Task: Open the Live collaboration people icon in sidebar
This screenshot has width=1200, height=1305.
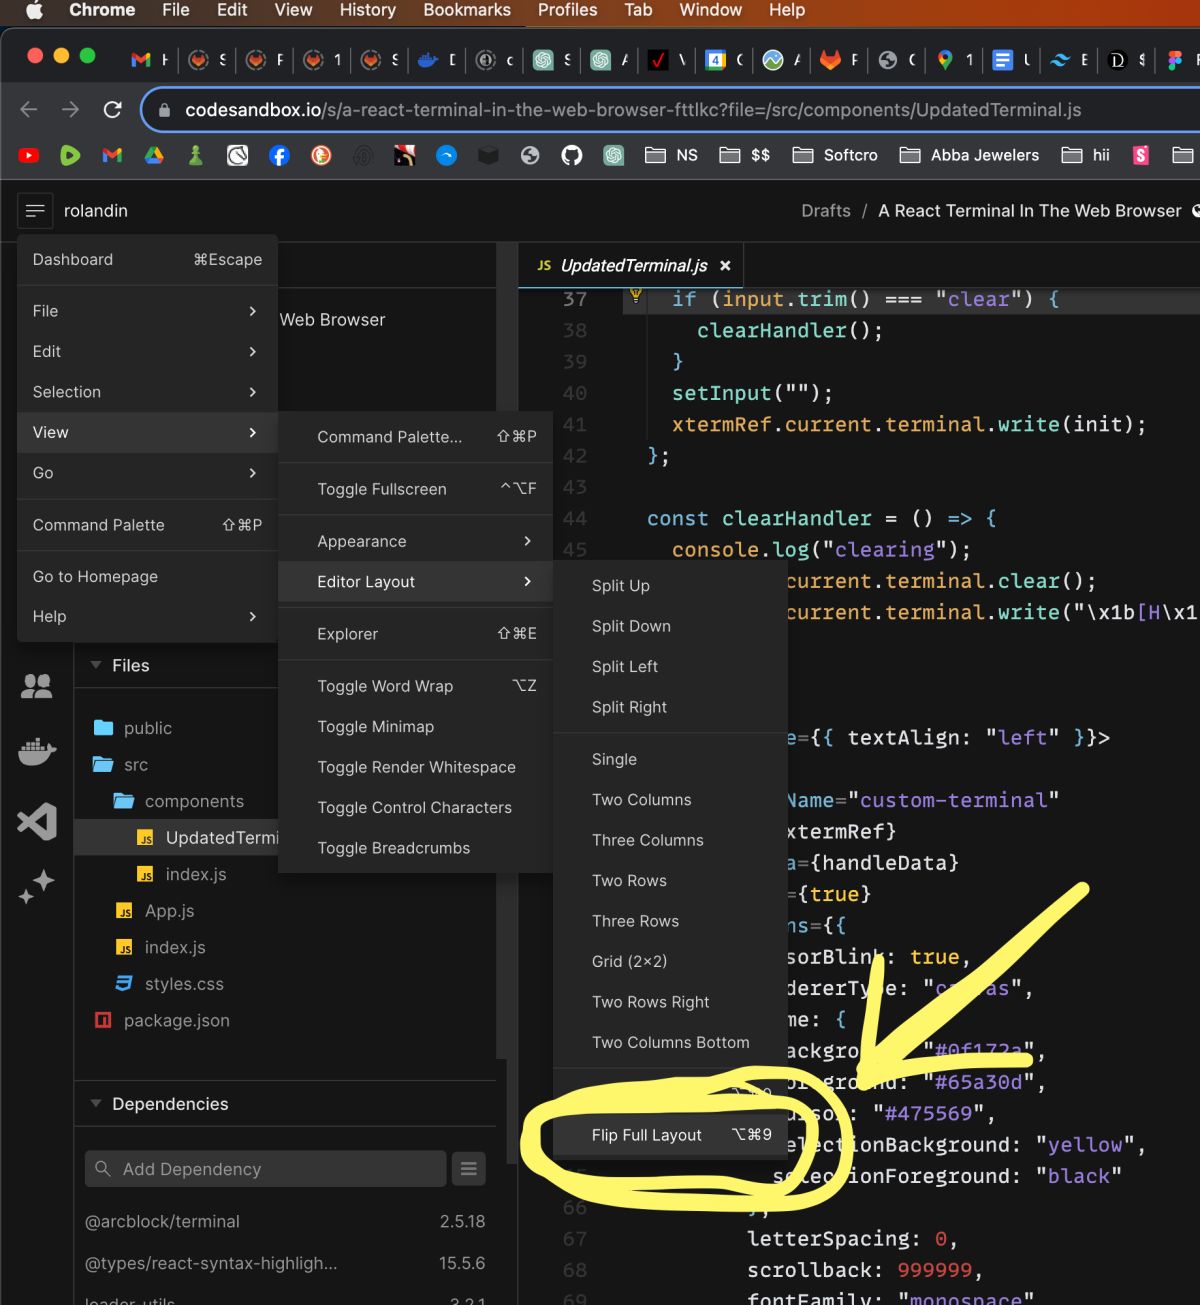Action: [x=37, y=686]
